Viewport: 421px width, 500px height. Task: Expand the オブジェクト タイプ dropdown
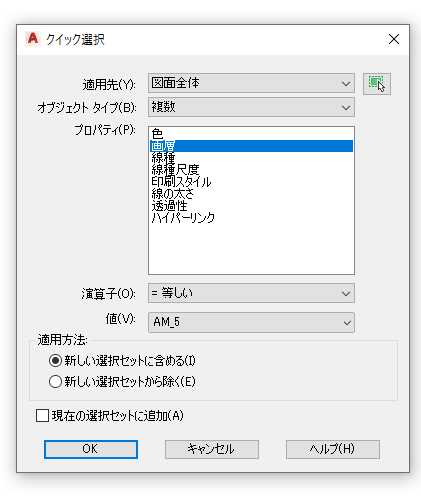coord(251,107)
